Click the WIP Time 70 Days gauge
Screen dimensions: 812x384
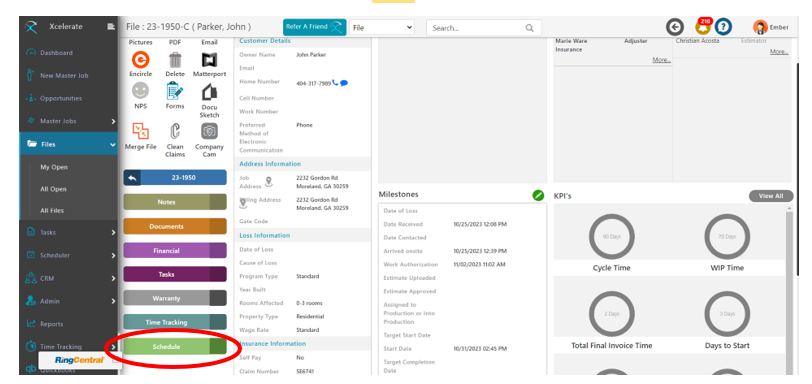pos(727,237)
